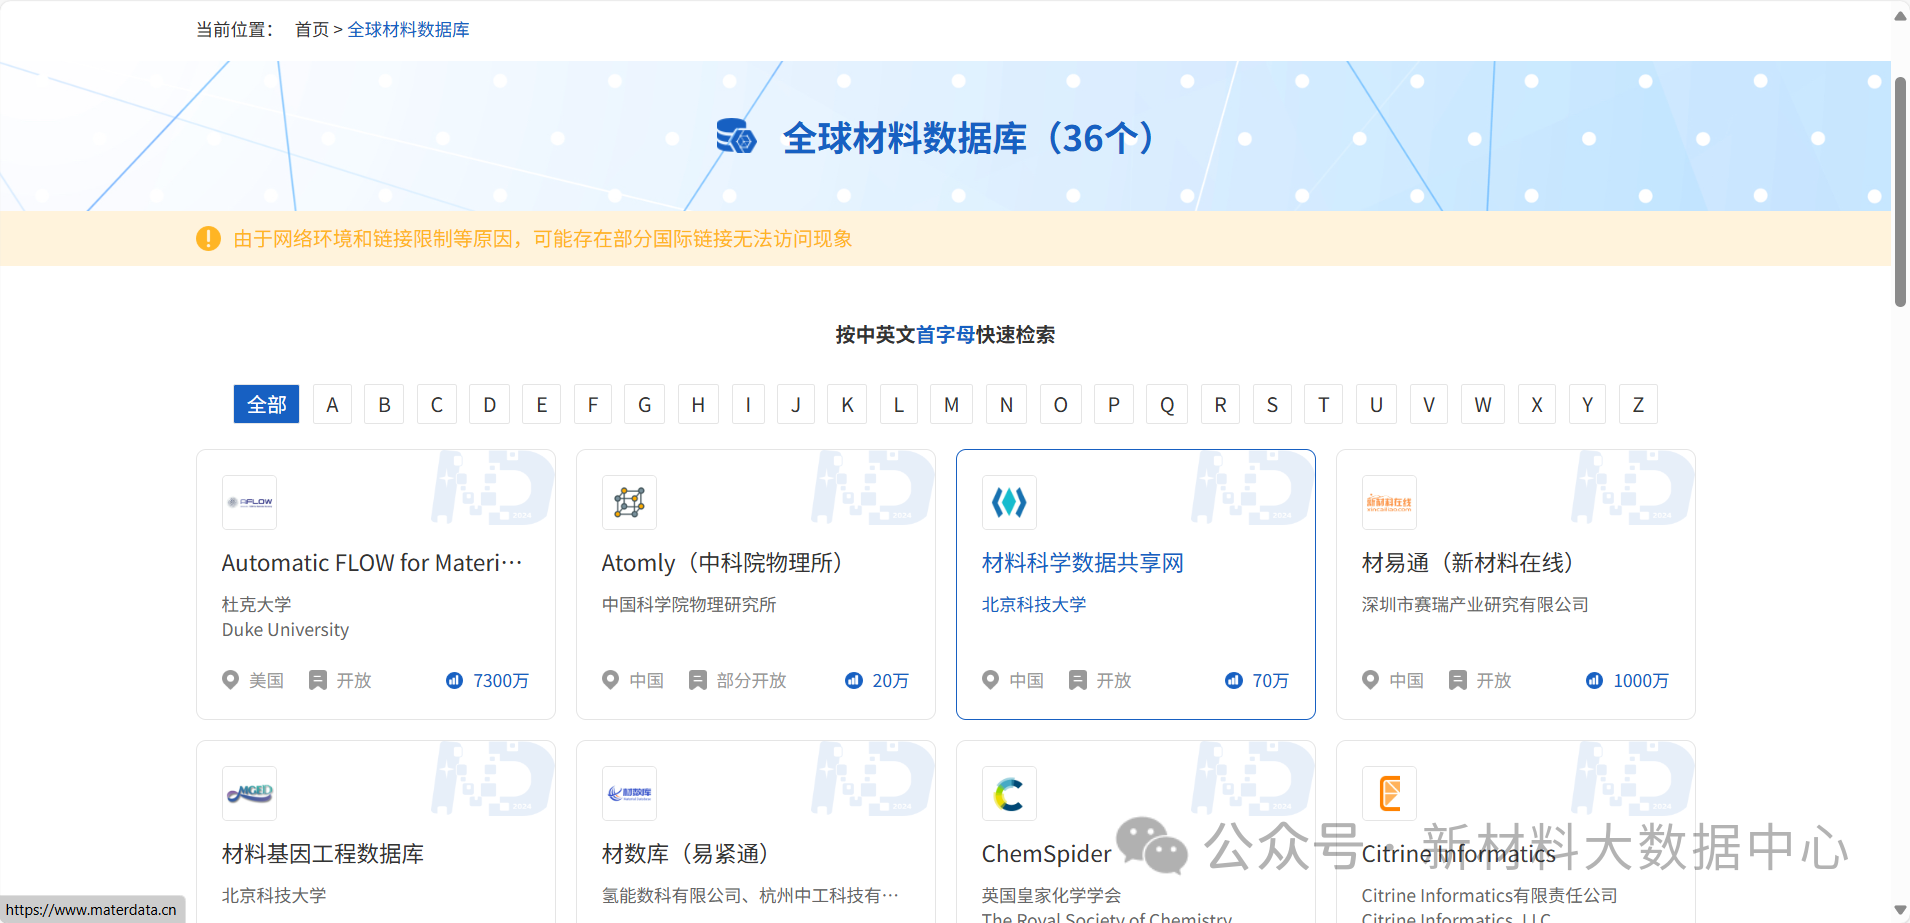Click location pin icon in Atomly card
This screenshot has width=1910, height=923.
pyautogui.click(x=611, y=680)
